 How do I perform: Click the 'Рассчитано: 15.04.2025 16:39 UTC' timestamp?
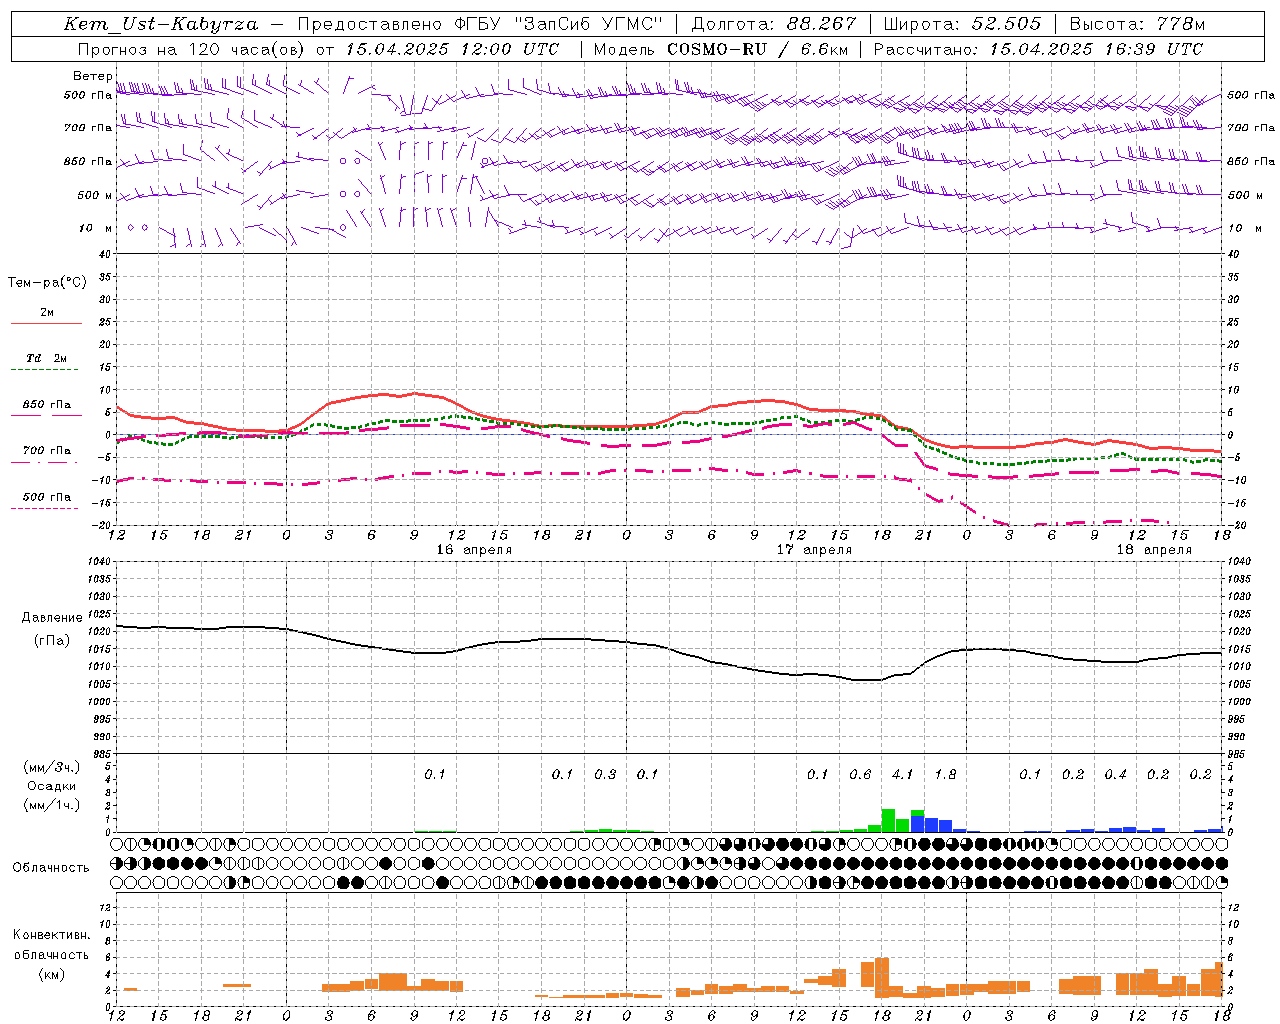pyautogui.click(x=1038, y=49)
